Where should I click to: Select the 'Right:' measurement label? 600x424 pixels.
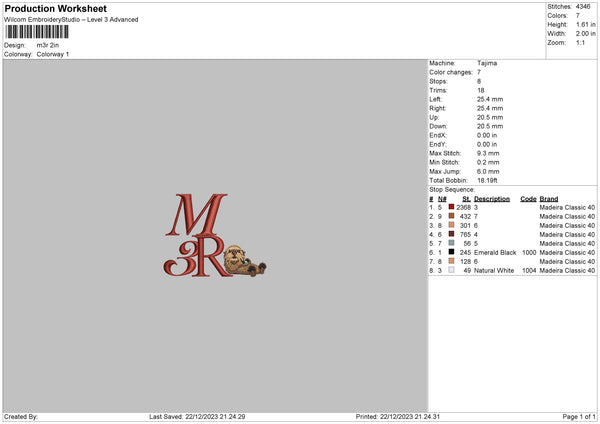[x=437, y=108]
